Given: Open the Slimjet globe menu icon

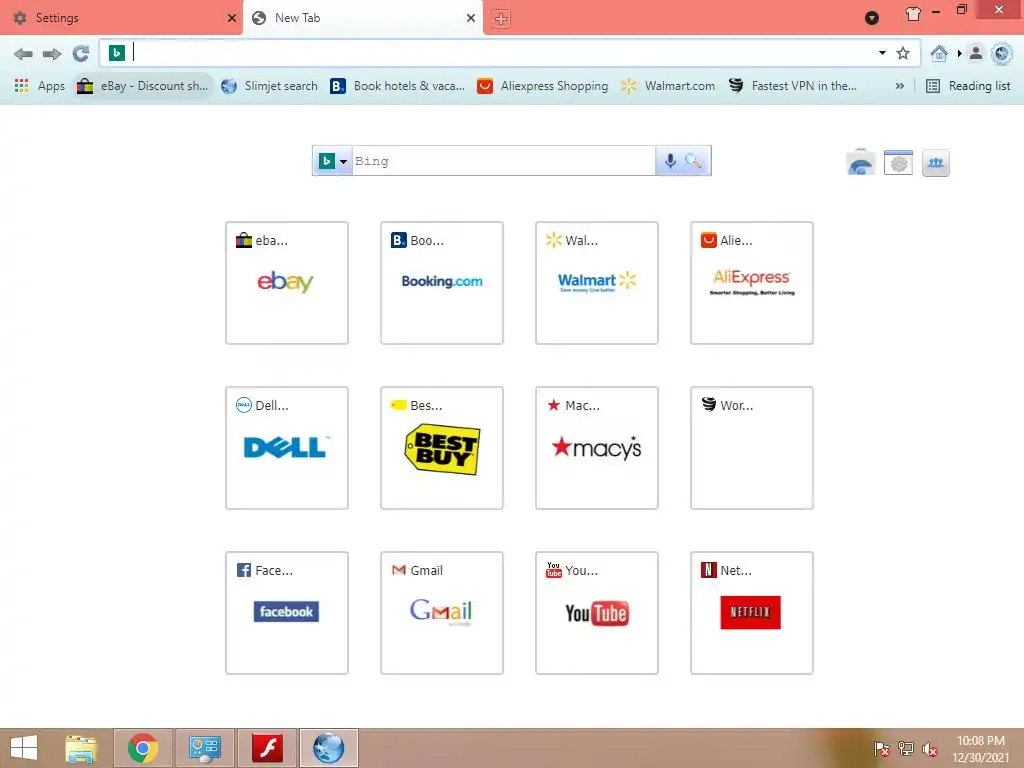Looking at the screenshot, I should (1002, 53).
